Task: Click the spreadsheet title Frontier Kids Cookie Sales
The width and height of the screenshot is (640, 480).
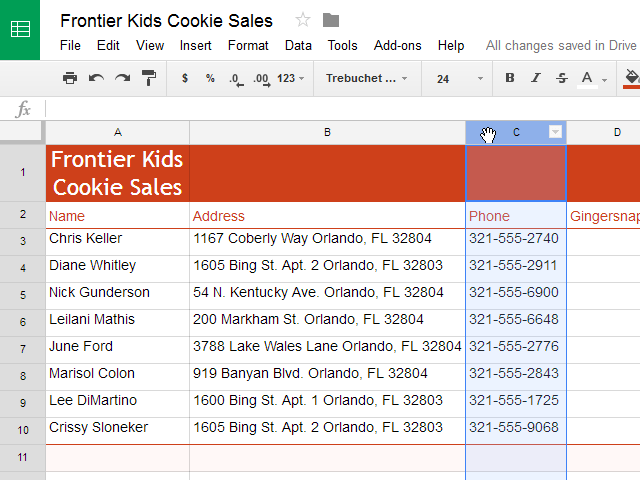Action: pyautogui.click(x=166, y=21)
